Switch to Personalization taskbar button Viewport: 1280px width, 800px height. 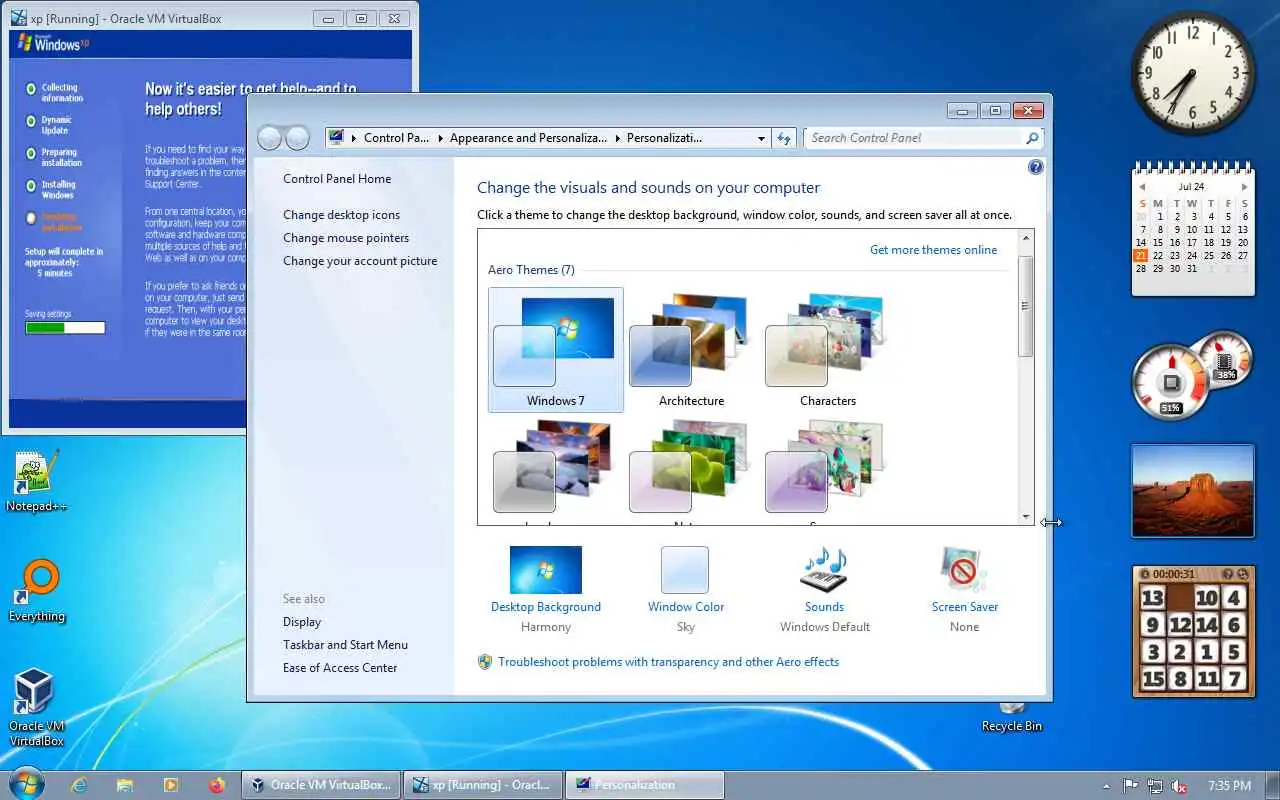645,785
